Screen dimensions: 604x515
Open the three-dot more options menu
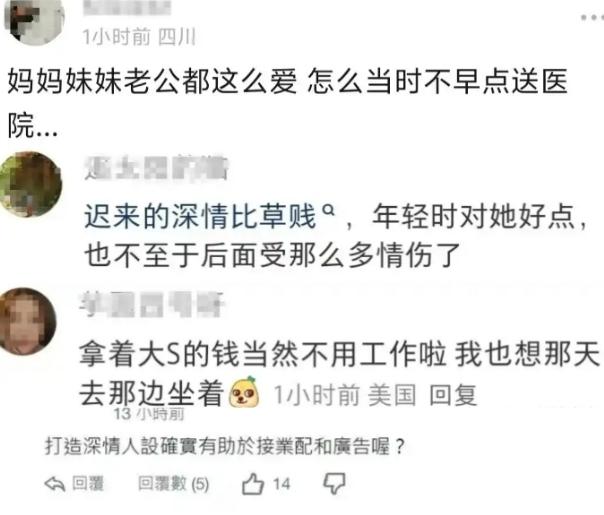pyautogui.click(x=592, y=17)
